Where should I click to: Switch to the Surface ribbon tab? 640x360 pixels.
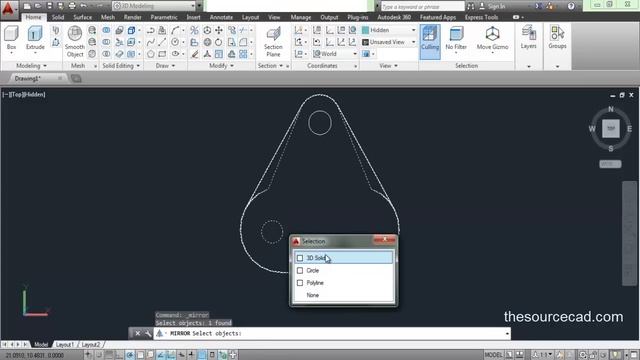82,17
